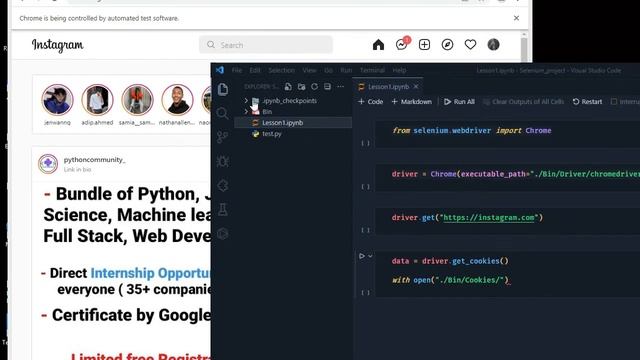The height and width of the screenshot is (360, 640).
Task: Open Instagram Messenger with notification badge
Action: (x=402, y=44)
